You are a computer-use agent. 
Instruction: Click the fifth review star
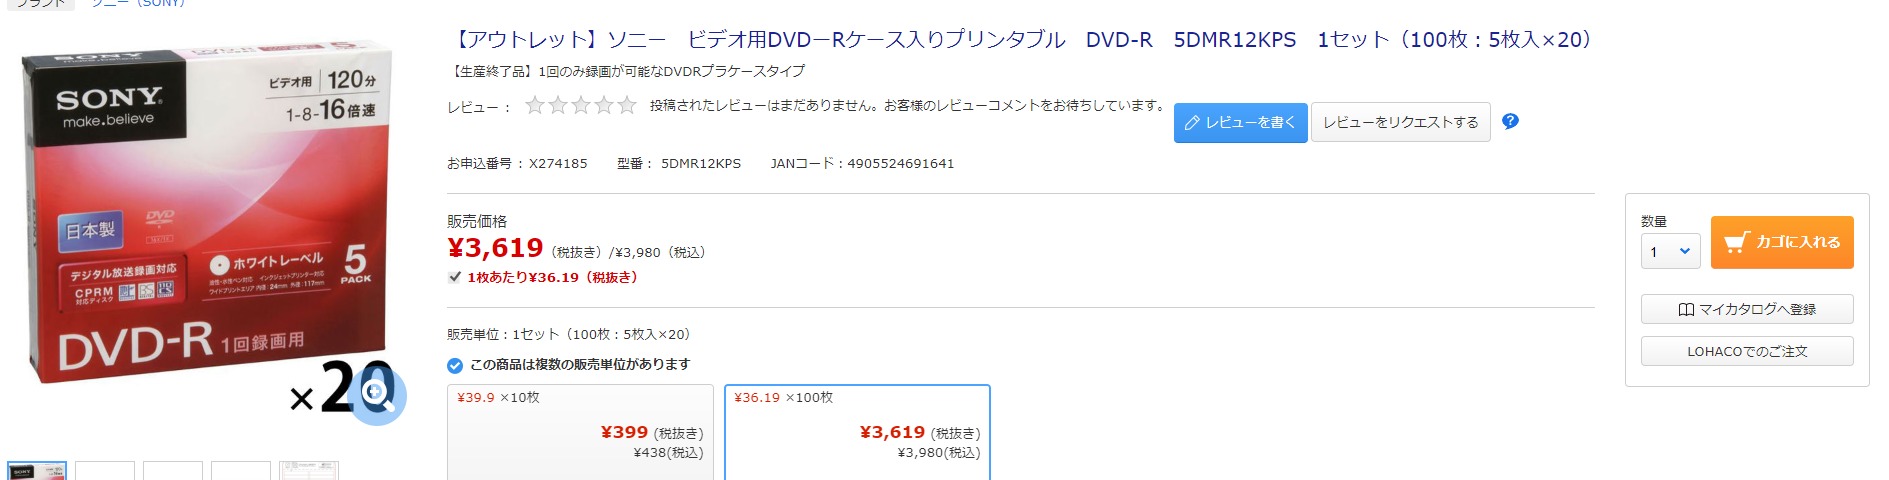click(627, 105)
